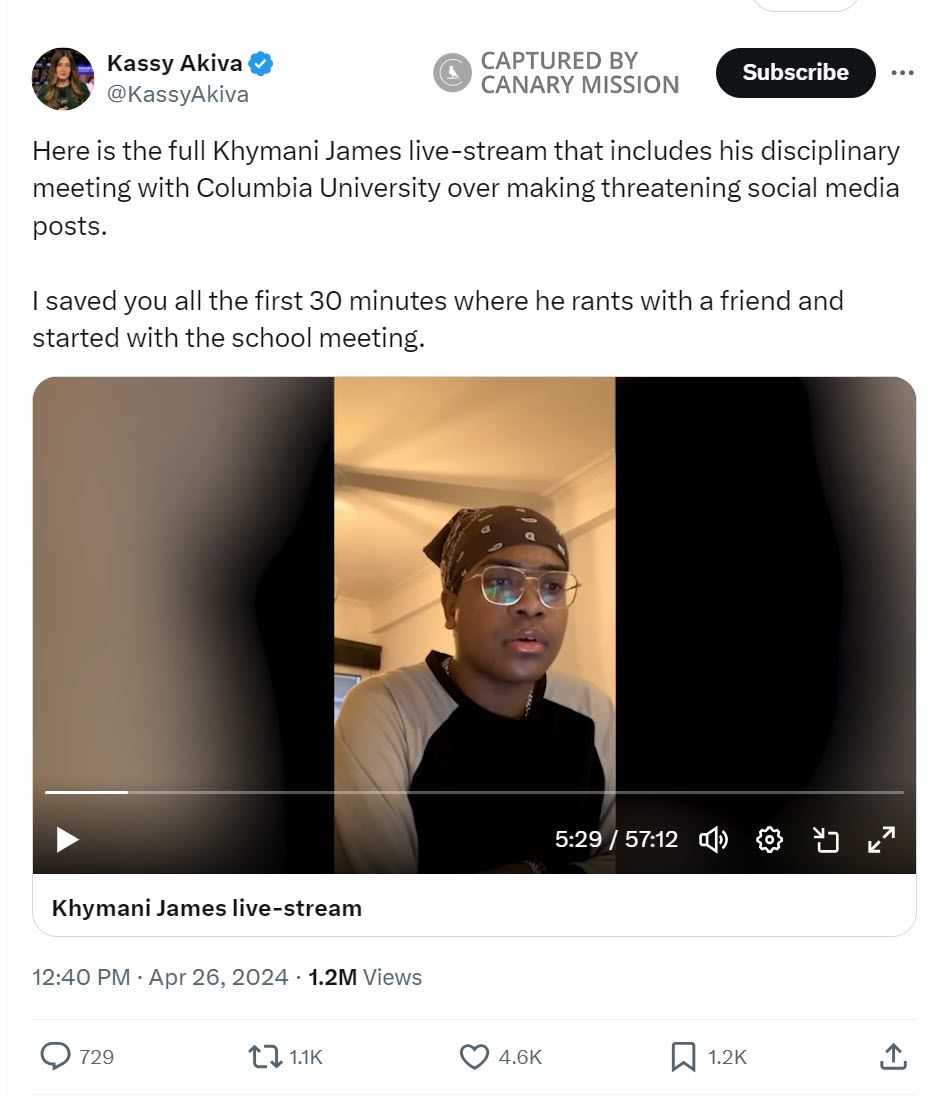
Task: Open the @KassyAkiva handle link
Action: pos(178,95)
